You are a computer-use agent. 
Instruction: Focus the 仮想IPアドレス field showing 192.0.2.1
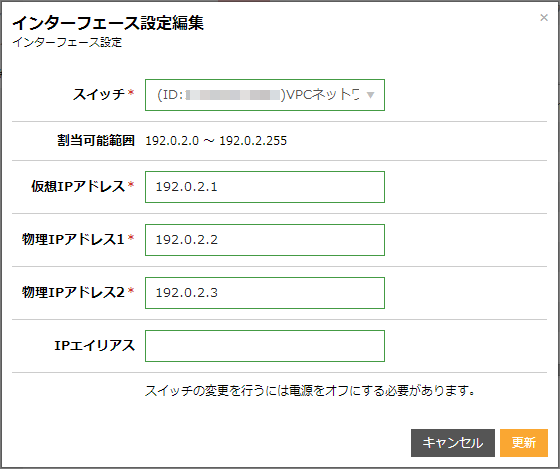[x=265, y=187]
